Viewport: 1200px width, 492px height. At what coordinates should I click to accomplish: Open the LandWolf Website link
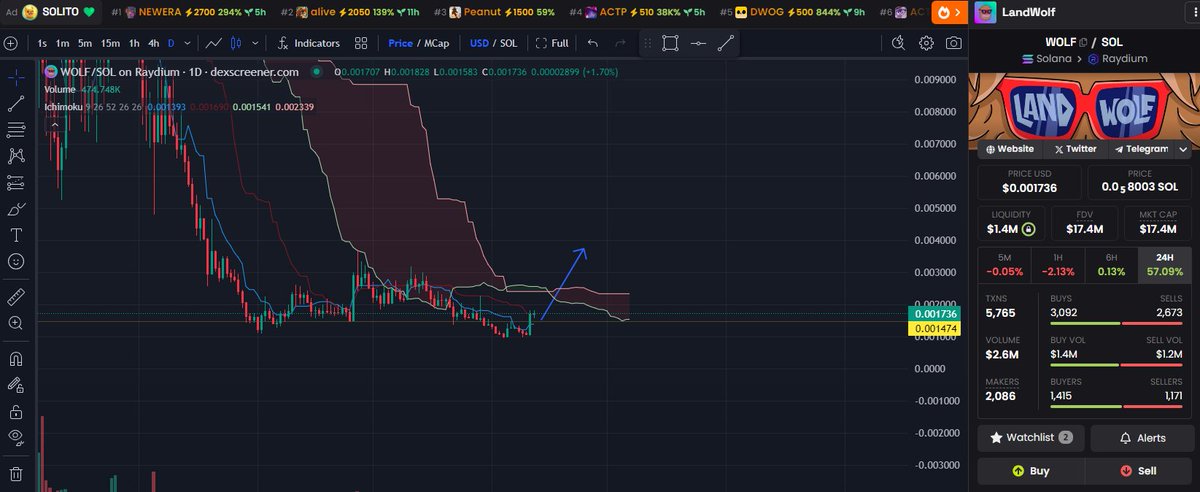point(1009,148)
